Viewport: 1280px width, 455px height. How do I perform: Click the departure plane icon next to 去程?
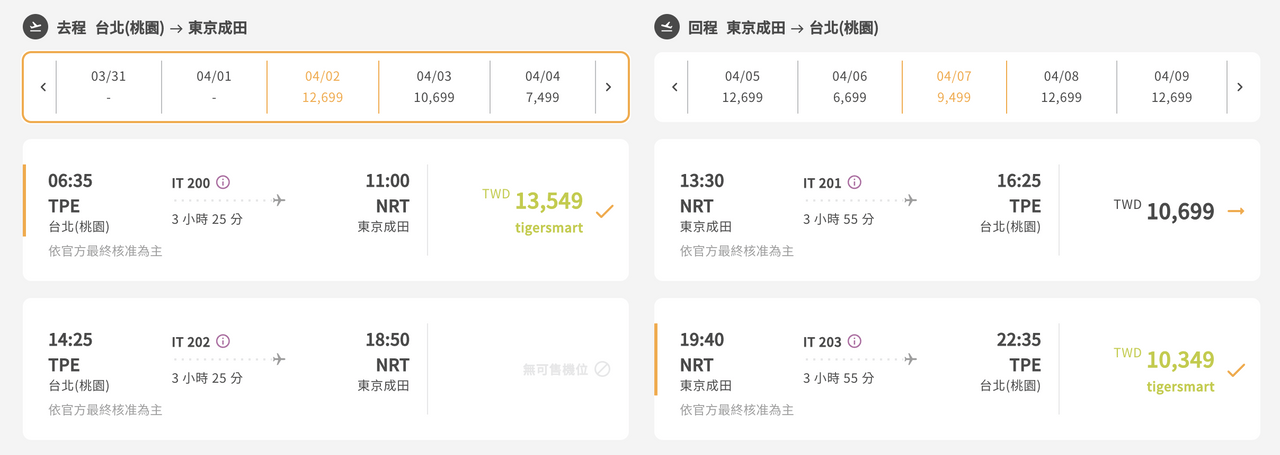(35, 27)
